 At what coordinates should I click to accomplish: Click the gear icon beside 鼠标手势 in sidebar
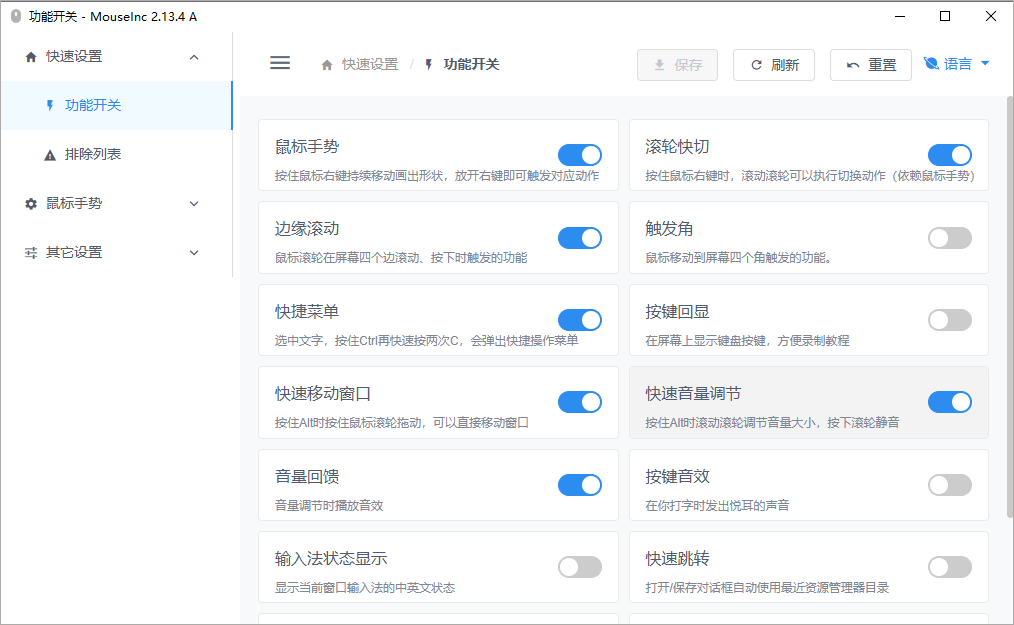tap(31, 204)
